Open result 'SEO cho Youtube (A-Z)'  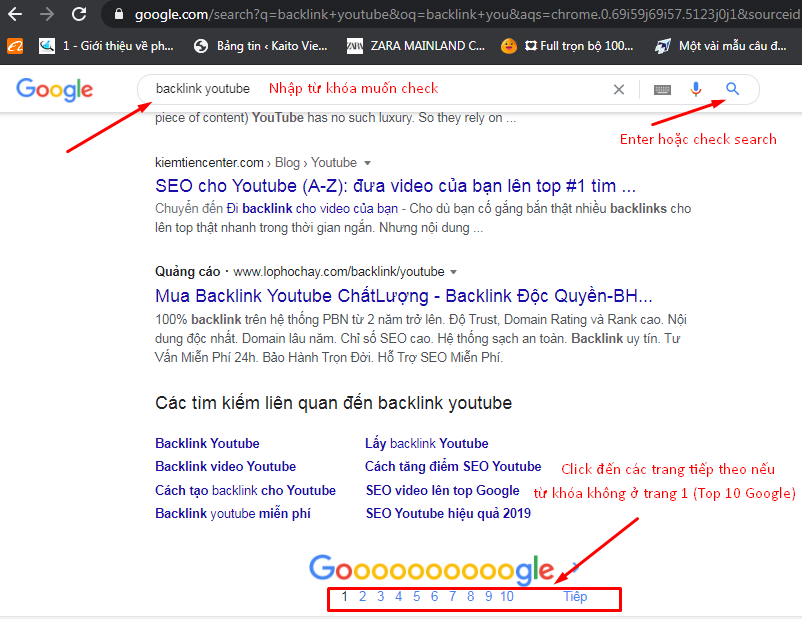(x=395, y=186)
